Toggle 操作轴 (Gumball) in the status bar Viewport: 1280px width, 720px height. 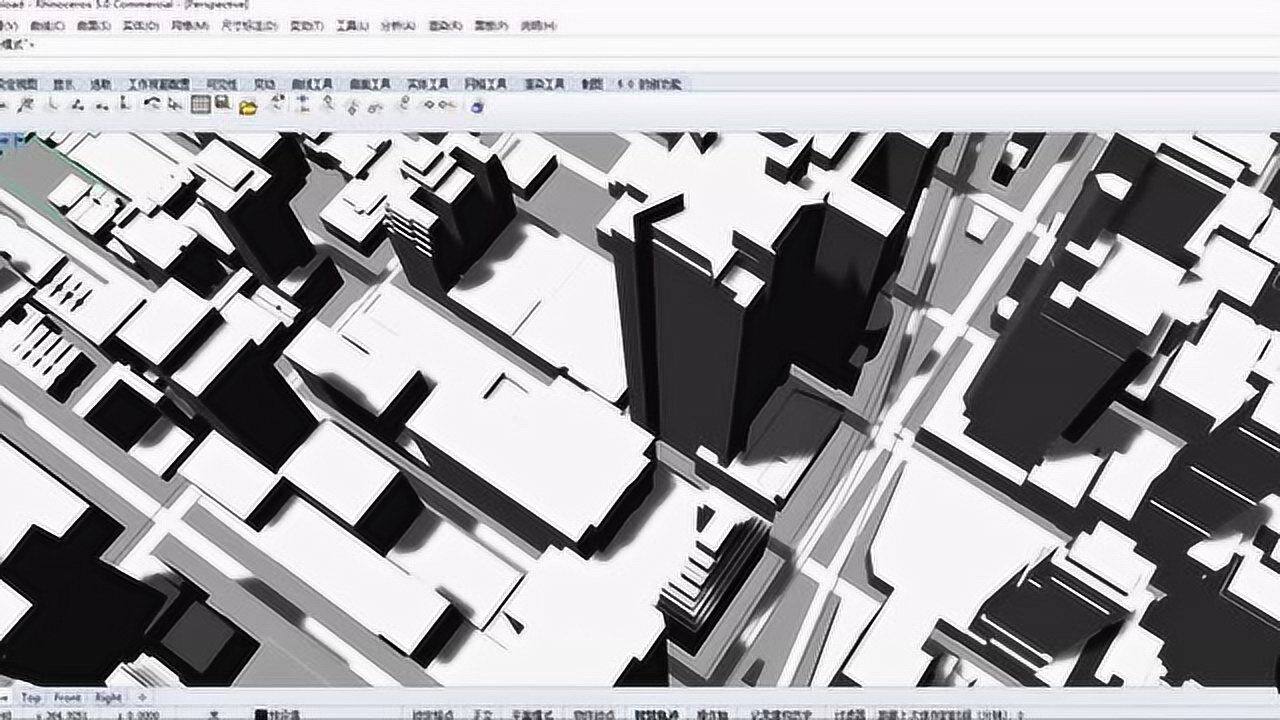[x=712, y=714]
